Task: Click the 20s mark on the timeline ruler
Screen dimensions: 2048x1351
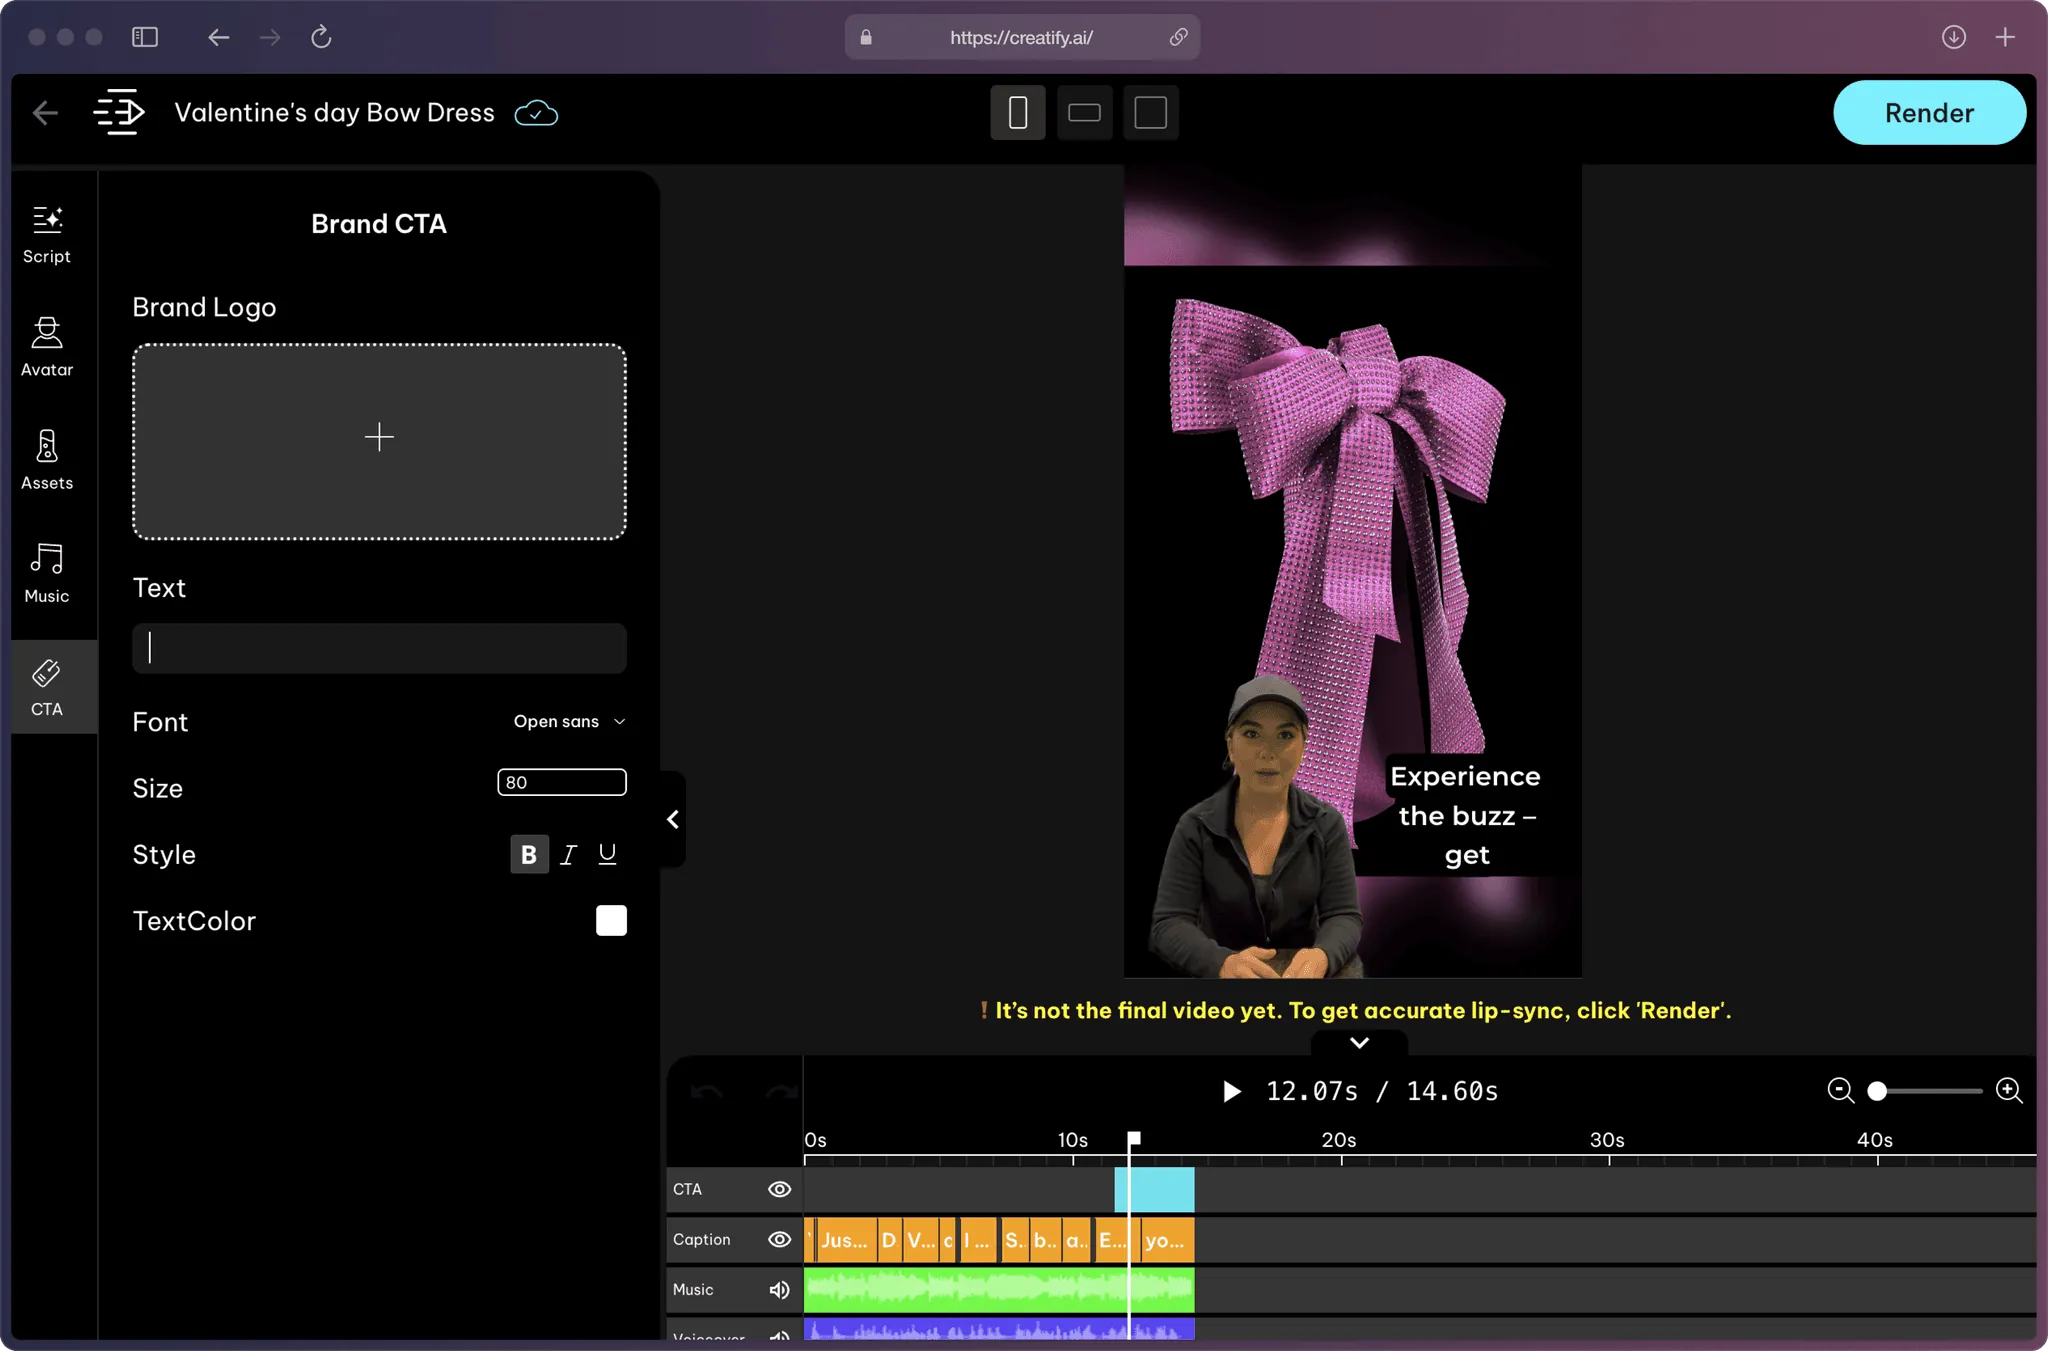Action: click(x=1339, y=1140)
